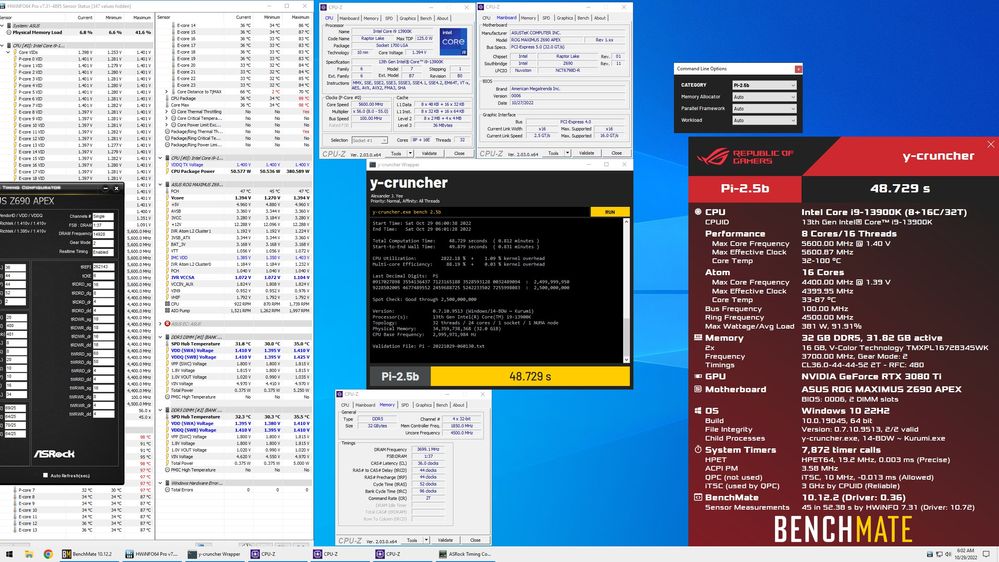
Task: Click the BenchMate section icon in result panel
Action: coord(698,497)
